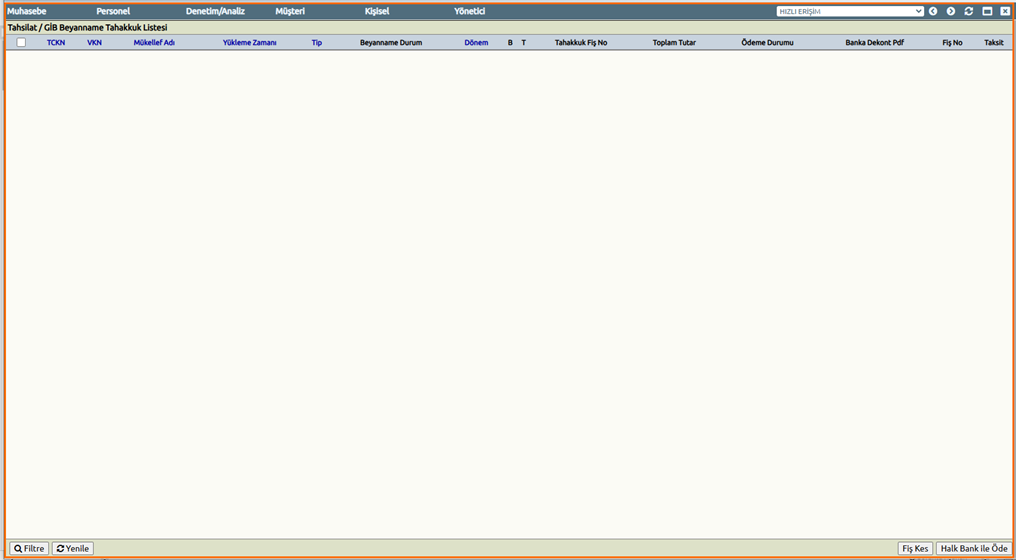Click Halk Bank ile Öde button
1016x560 pixels.
tap(973, 548)
